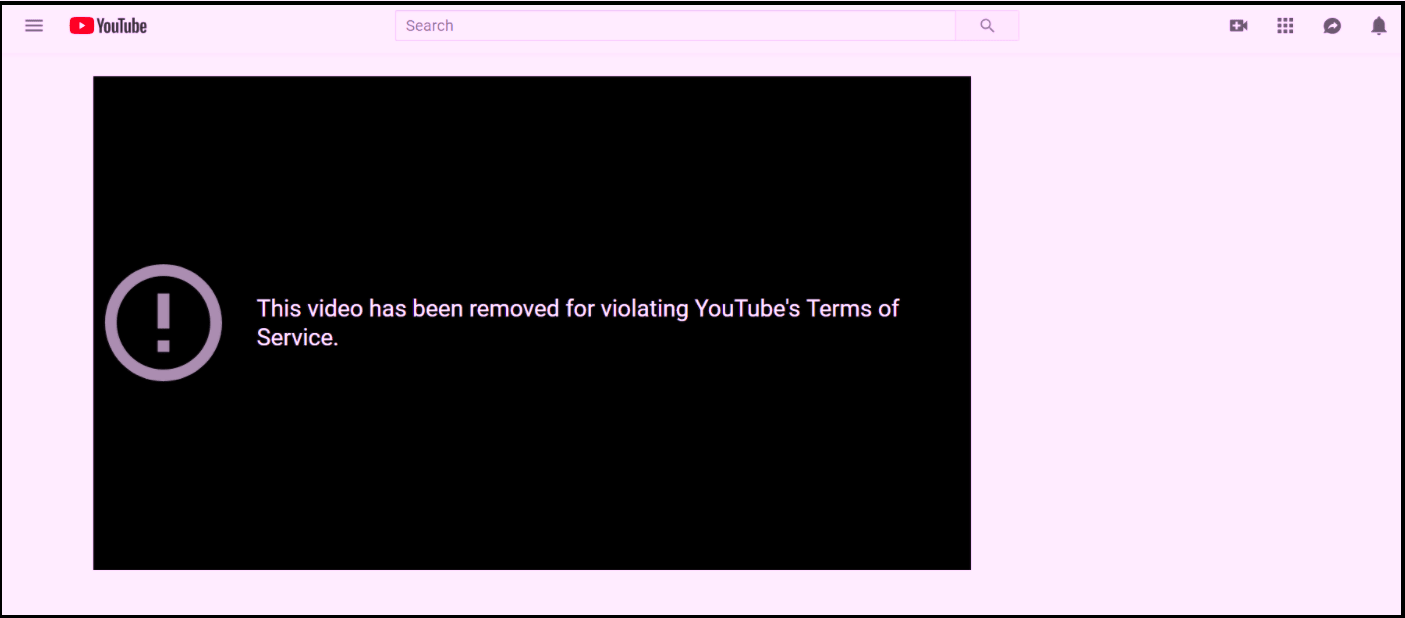Click the red YouTube play logo
This screenshot has width=1405, height=618.
tap(81, 26)
